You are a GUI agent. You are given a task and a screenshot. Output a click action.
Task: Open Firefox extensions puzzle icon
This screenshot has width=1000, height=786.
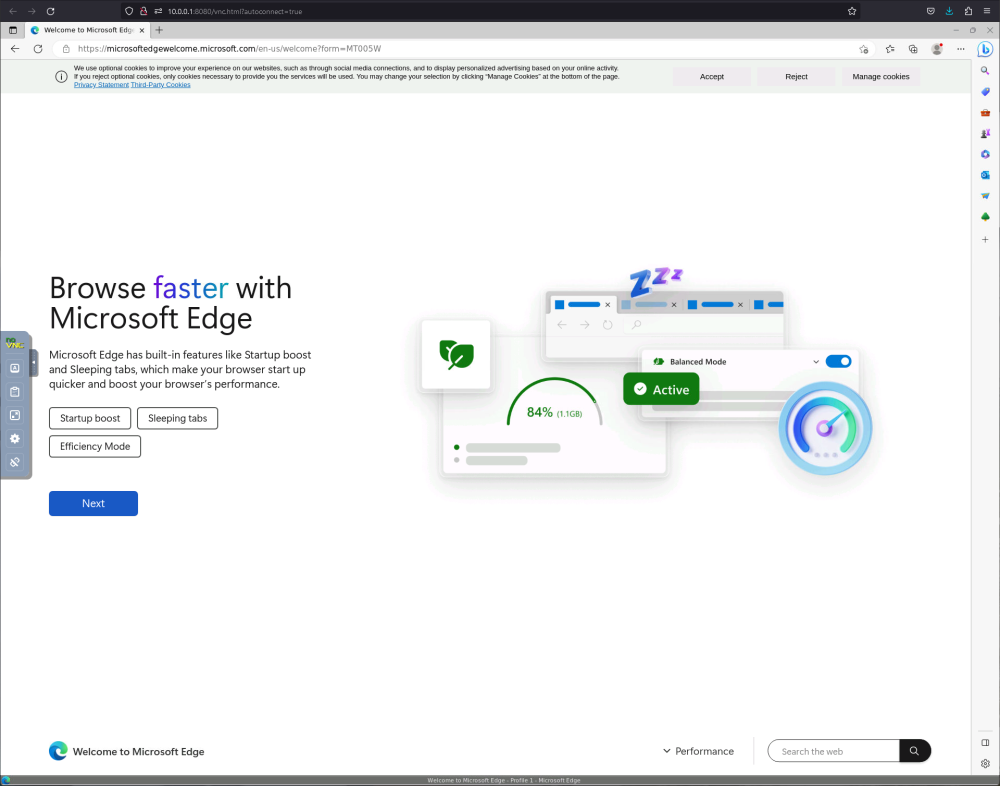click(x=968, y=11)
